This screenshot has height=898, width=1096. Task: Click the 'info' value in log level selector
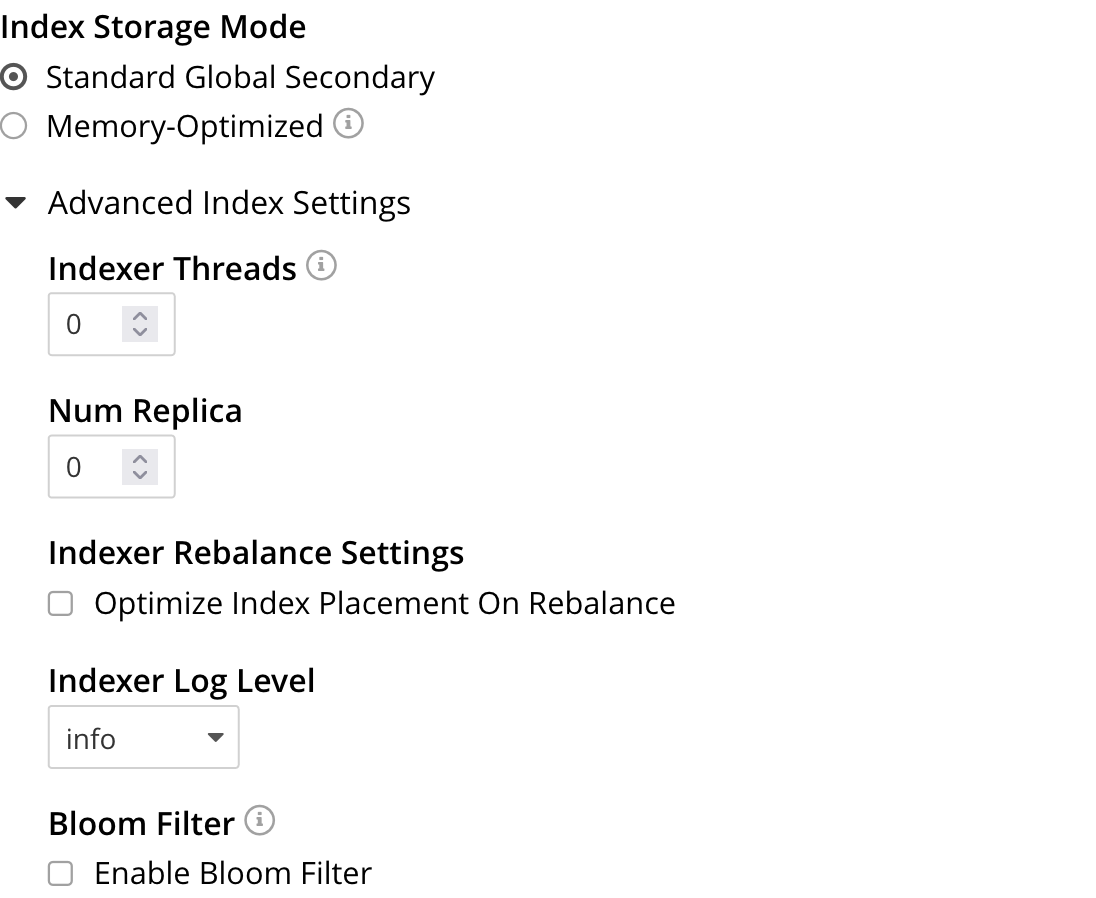click(90, 738)
